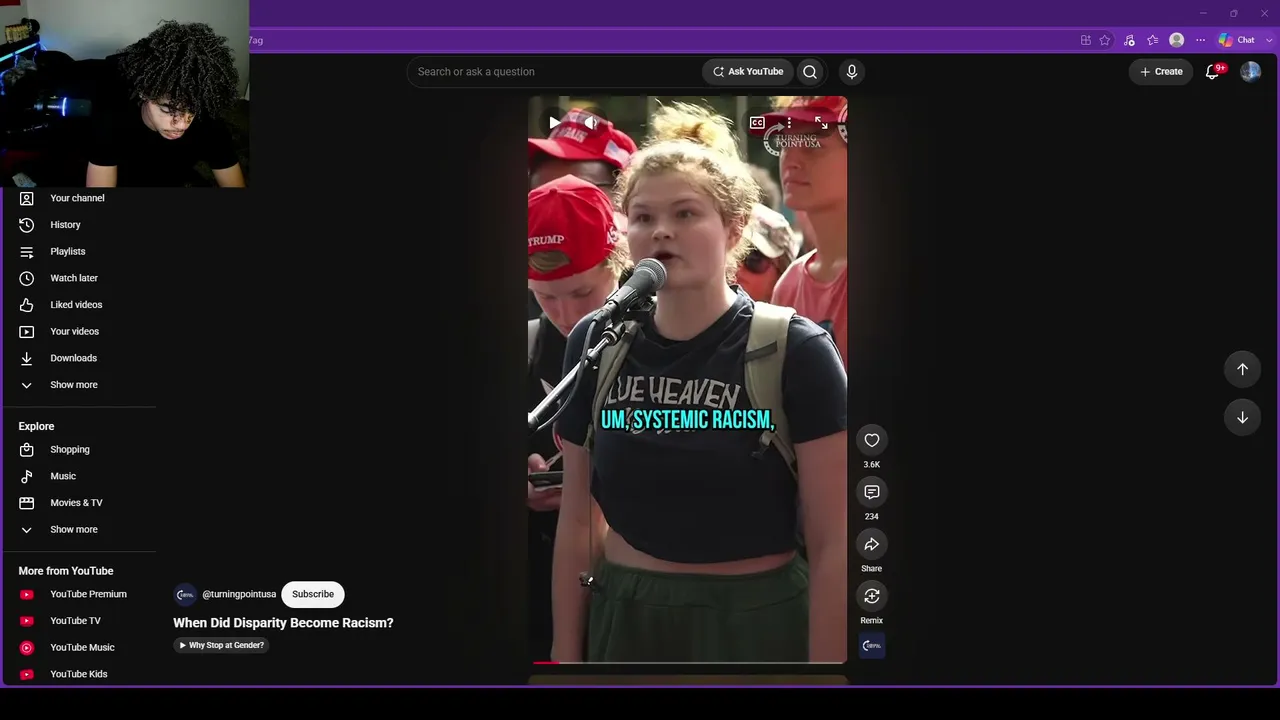Open the Short's three-dot options menu
This screenshot has height=720, width=1280.
pos(789,123)
